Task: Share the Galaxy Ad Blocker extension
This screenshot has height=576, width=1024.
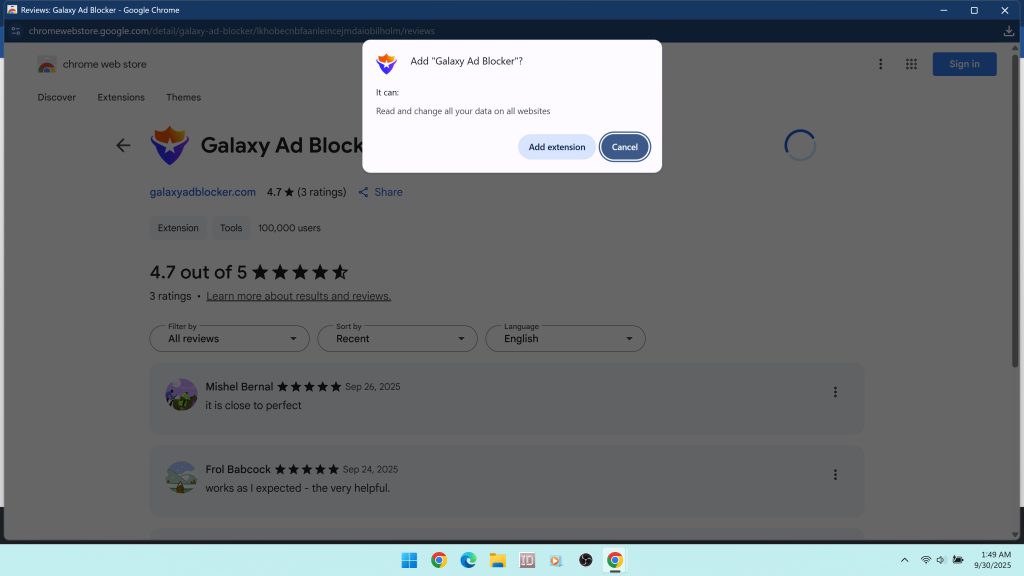Action: point(380,192)
